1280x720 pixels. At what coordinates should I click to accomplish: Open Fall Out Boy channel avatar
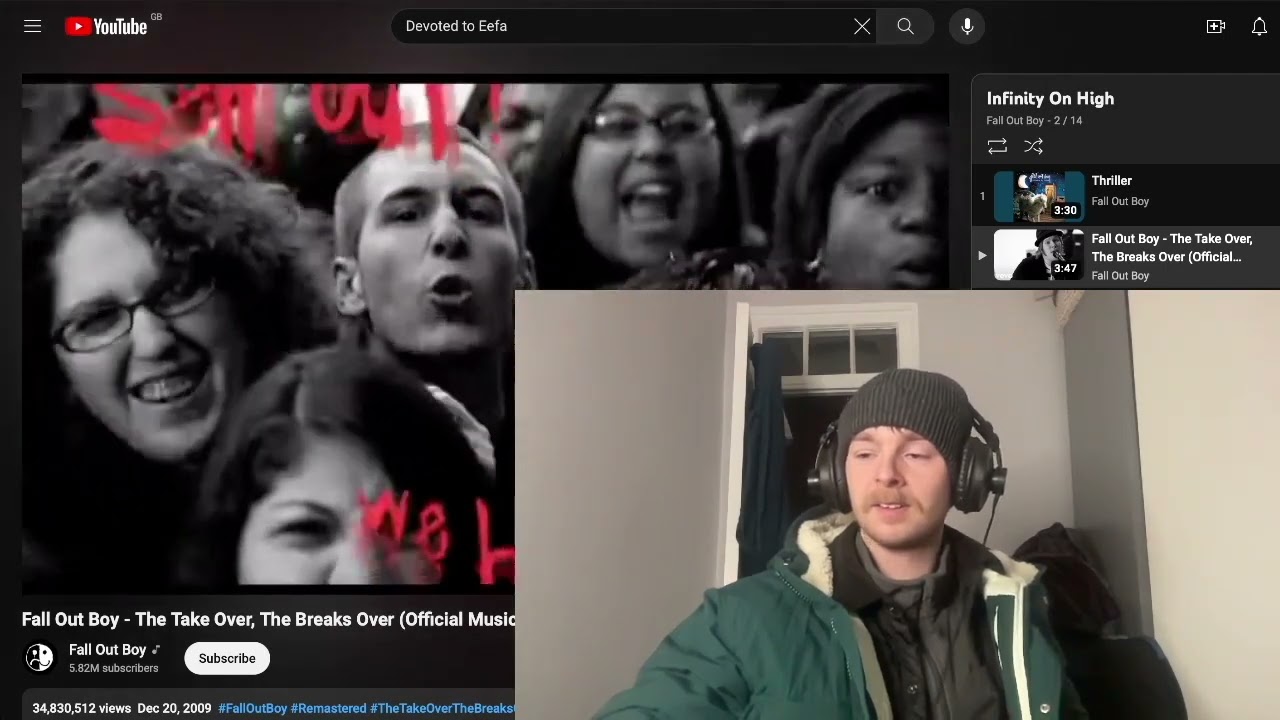click(x=40, y=657)
